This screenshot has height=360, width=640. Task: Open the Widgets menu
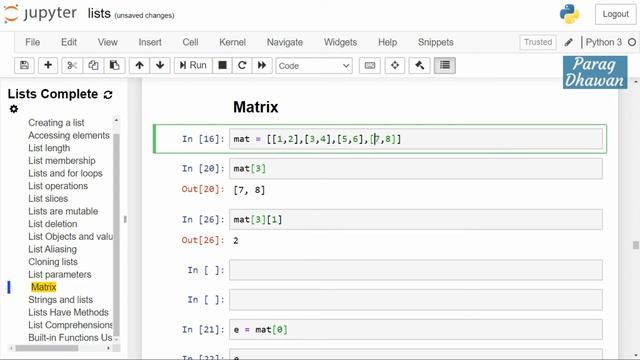(340, 42)
